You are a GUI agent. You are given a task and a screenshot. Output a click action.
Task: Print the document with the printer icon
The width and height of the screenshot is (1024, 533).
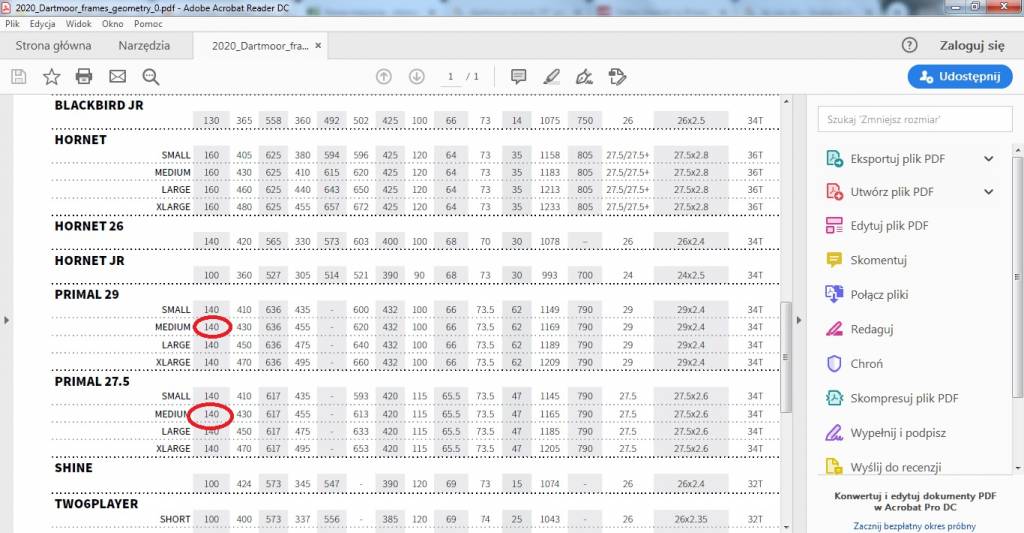point(84,76)
